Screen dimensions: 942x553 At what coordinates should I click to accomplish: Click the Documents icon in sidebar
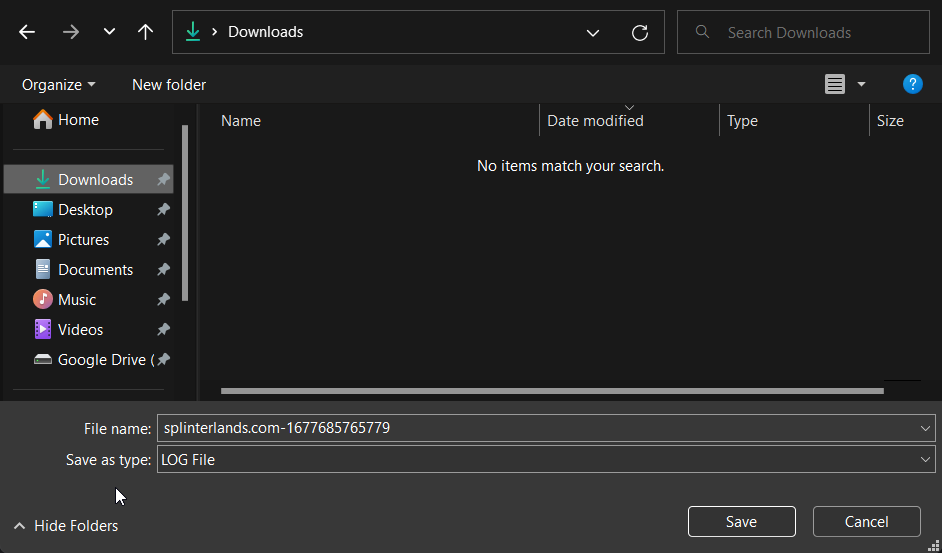(x=43, y=269)
